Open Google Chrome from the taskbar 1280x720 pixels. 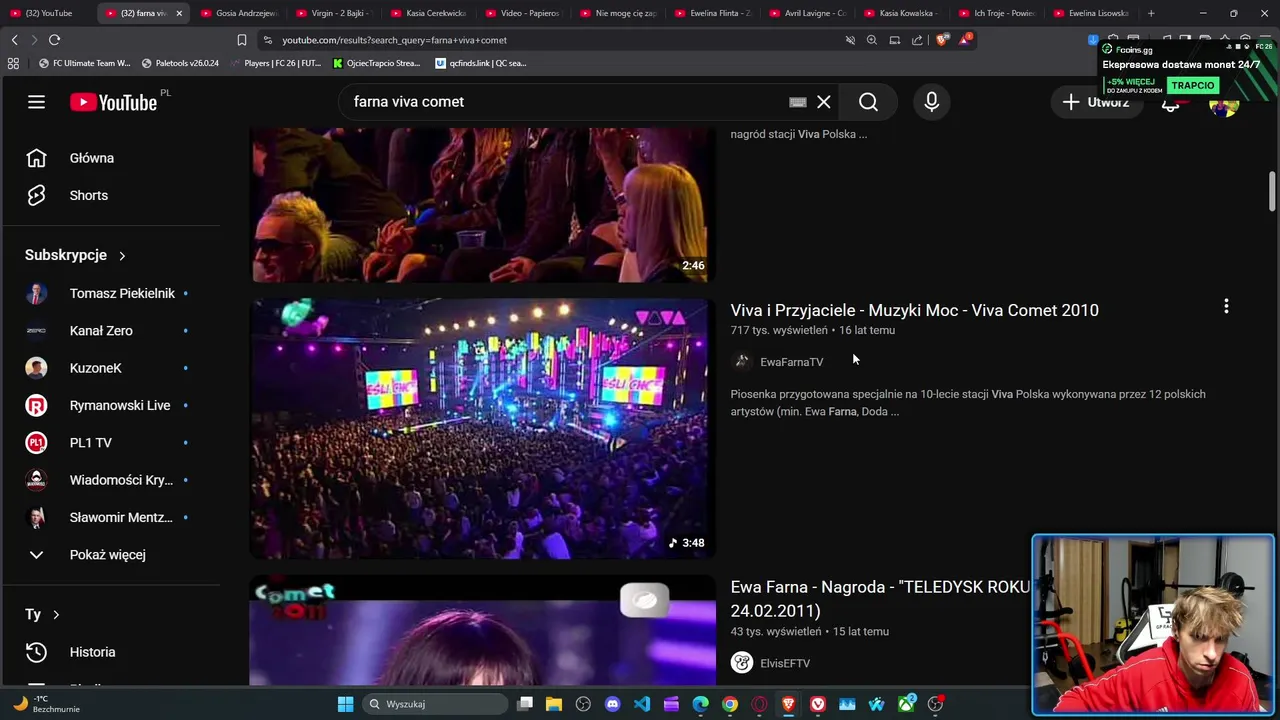pyautogui.click(x=730, y=704)
